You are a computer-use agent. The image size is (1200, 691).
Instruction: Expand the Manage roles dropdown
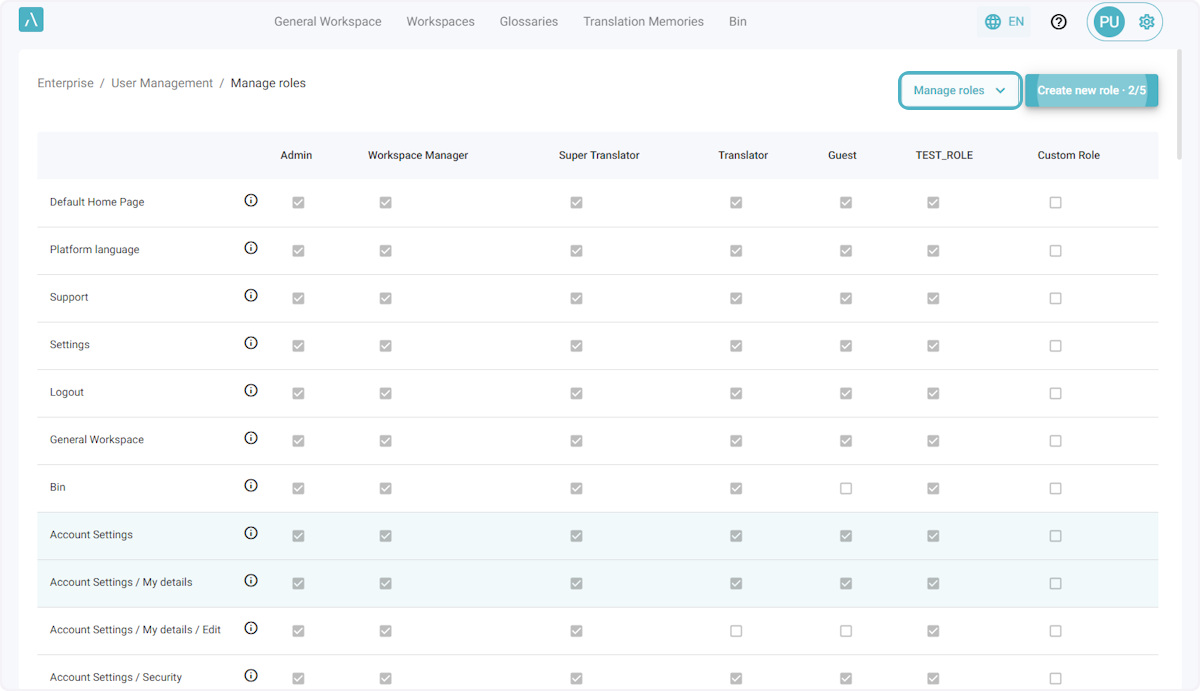point(959,90)
